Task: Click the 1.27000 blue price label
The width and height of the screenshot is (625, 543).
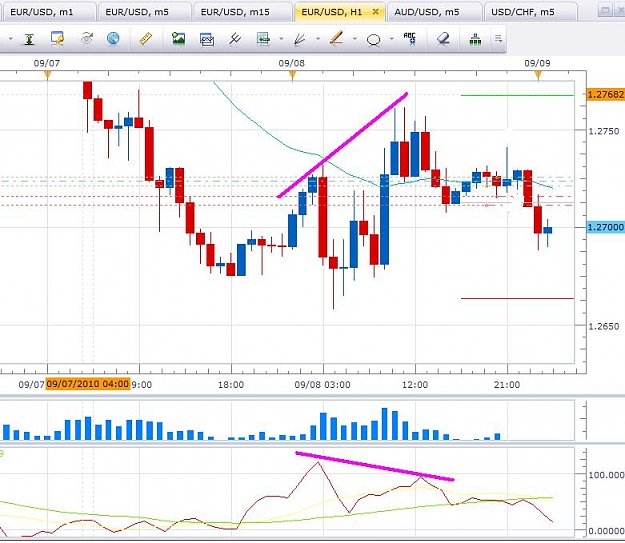Action: click(605, 227)
